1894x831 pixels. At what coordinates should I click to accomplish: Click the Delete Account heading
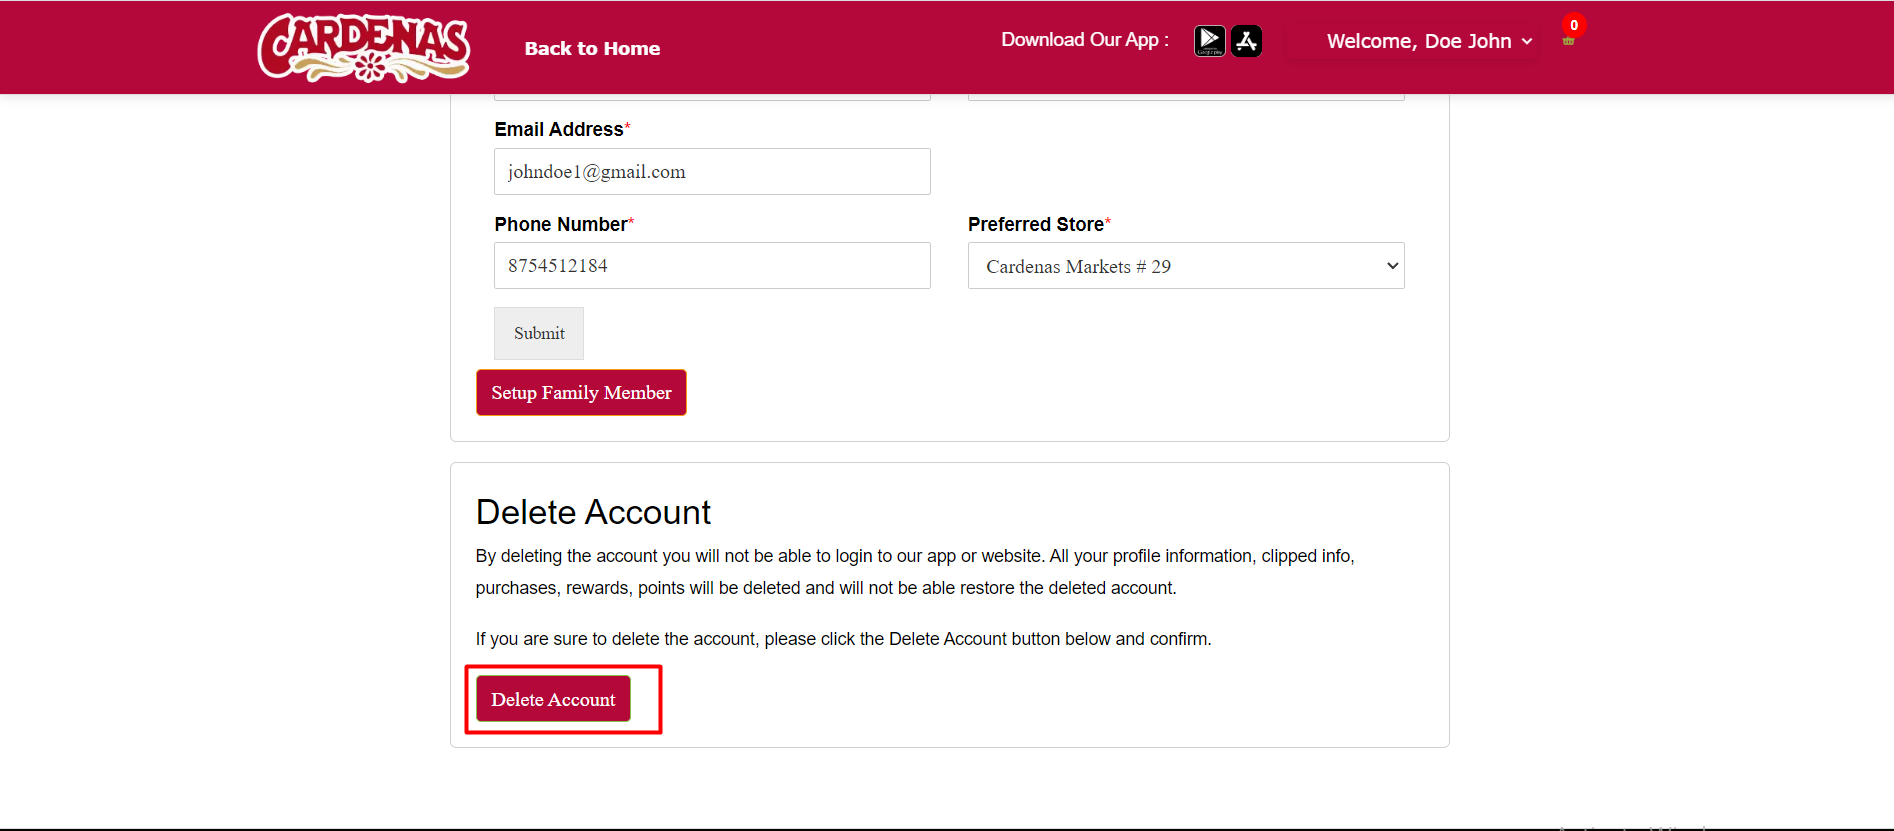[x=593, y=512]
